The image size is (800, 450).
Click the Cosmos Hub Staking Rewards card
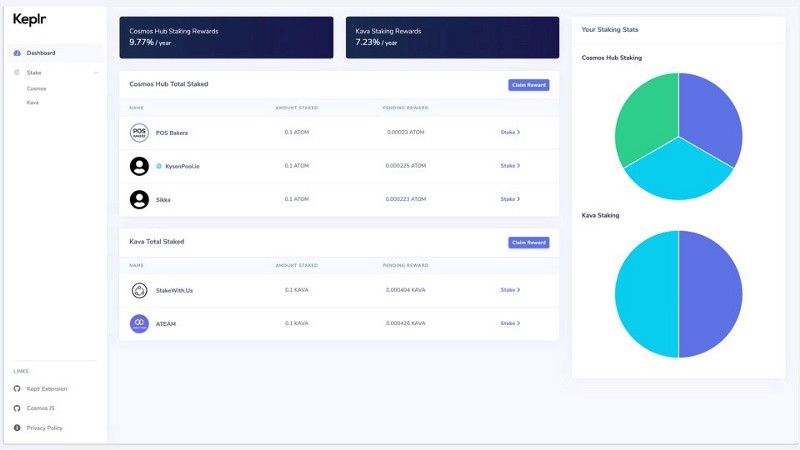click(x=226, y=38)
